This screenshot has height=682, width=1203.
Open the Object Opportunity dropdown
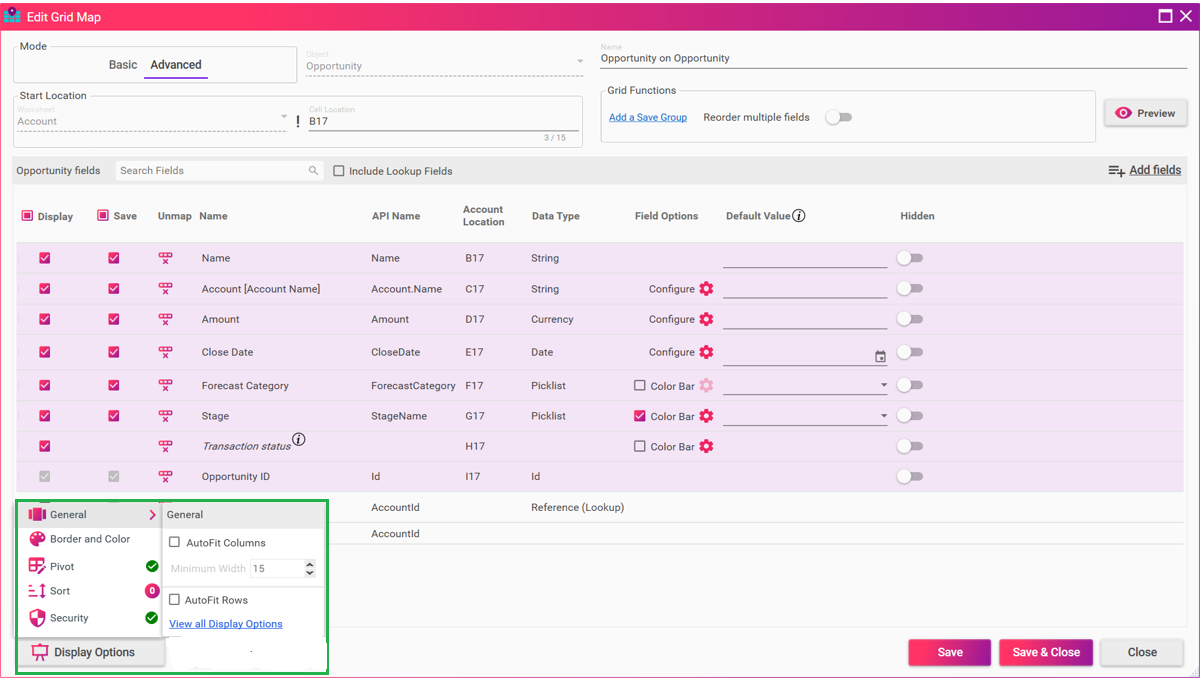[579, 62]
